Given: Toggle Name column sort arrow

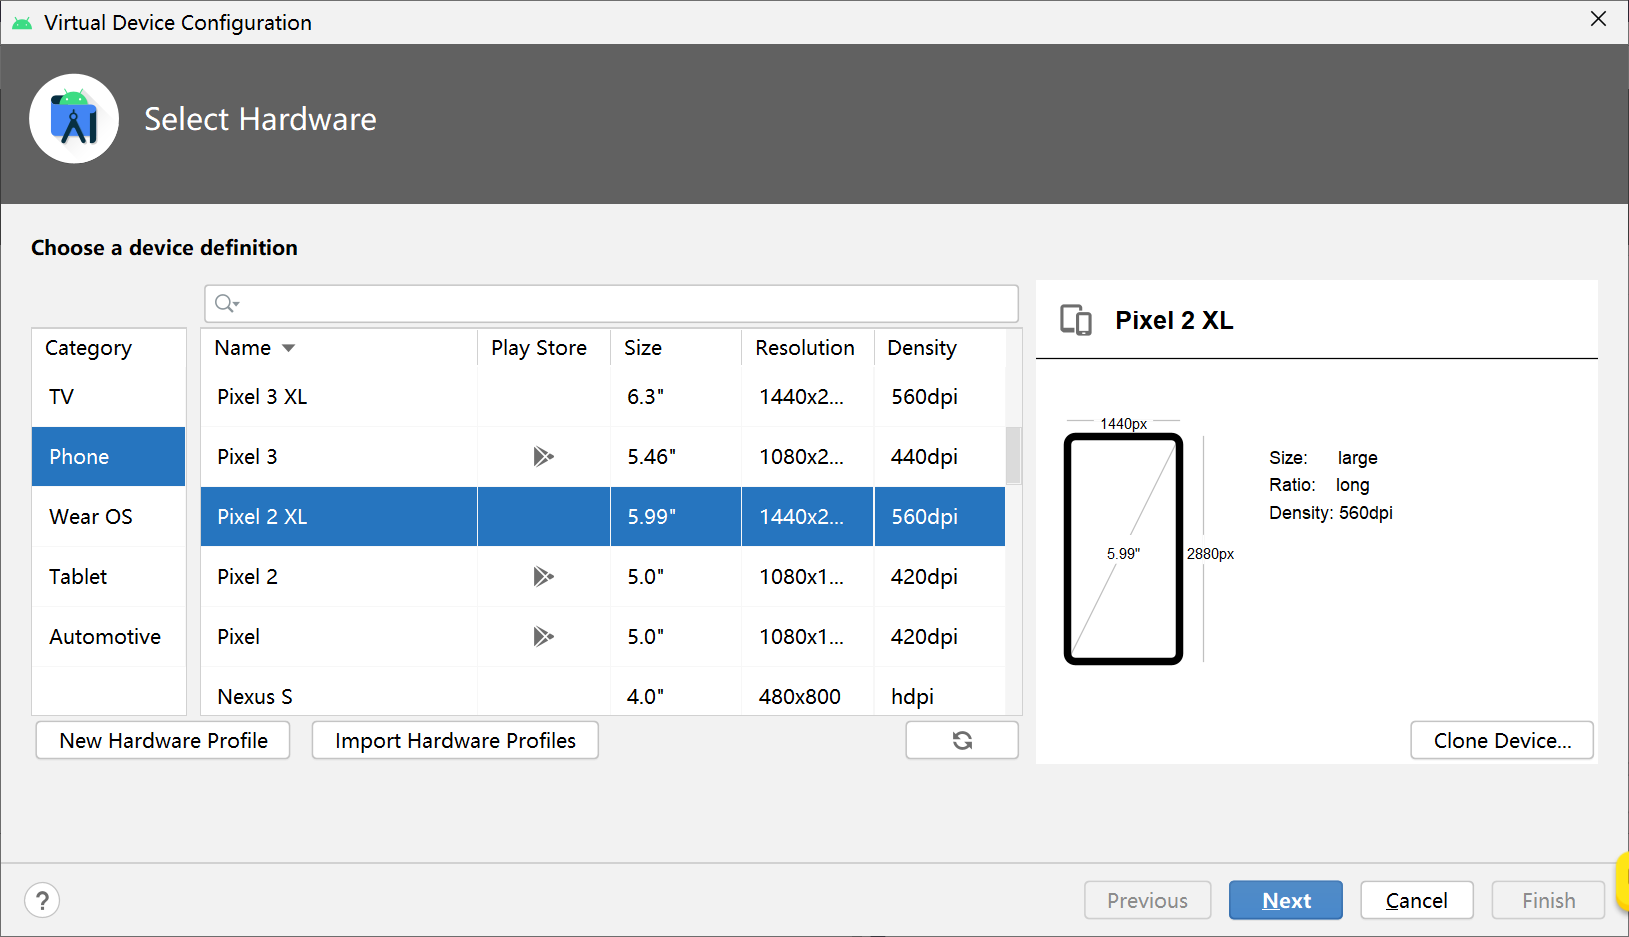Looking at the screenshot, I should pyautogui.click(x=289, y=348).
